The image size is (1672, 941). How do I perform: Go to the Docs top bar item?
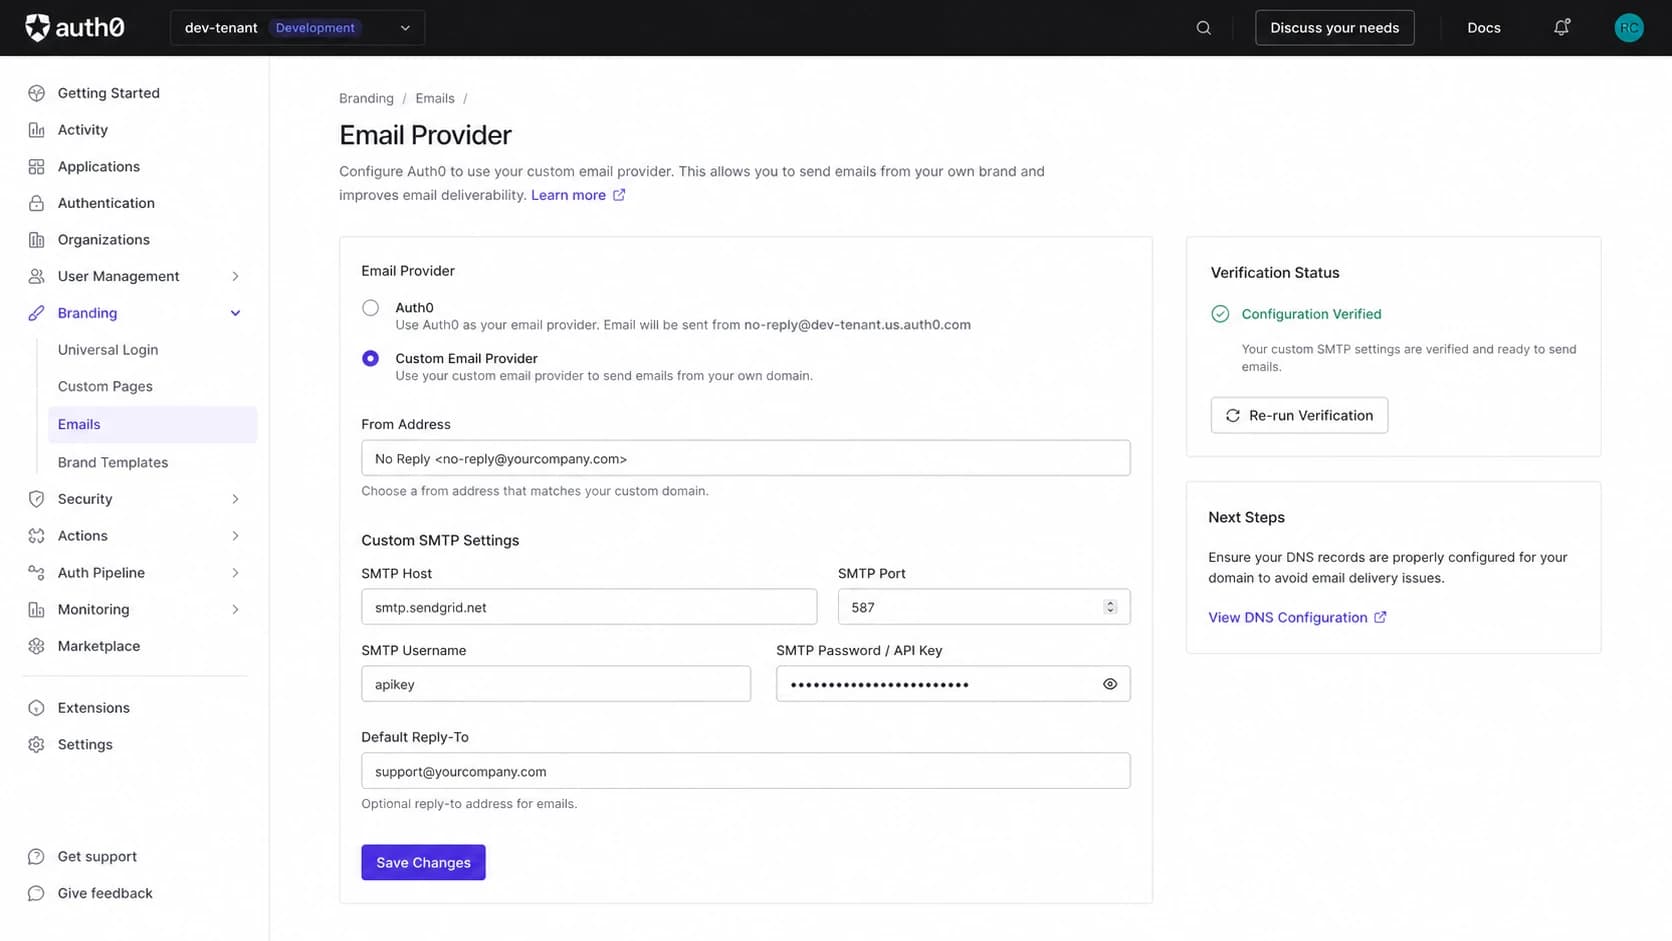tap(1484, 28)
